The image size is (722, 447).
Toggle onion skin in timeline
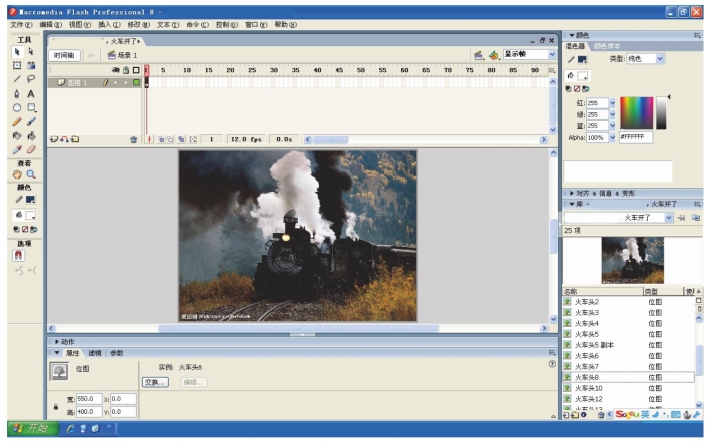(161, 139)
